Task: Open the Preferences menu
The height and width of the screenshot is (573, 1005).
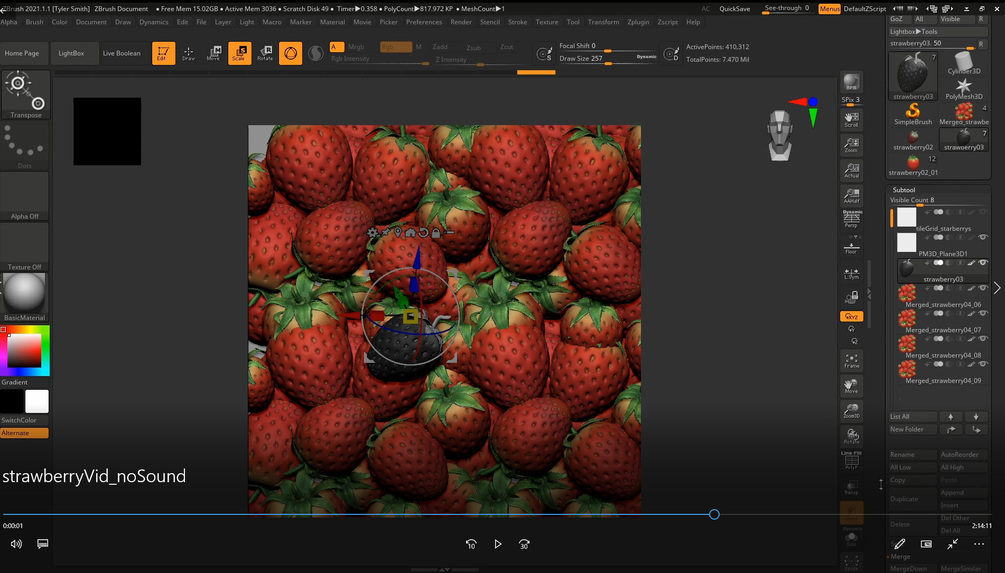Action: click(x=424, y=22)
